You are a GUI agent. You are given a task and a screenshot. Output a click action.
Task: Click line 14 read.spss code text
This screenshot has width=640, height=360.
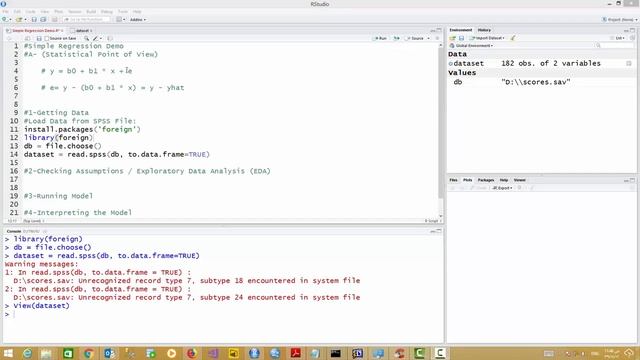(117, 155)
